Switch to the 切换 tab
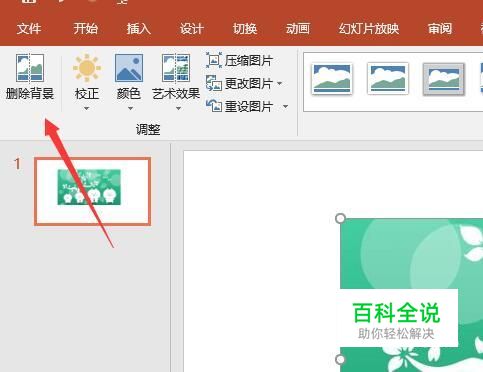 coord(245,29)
